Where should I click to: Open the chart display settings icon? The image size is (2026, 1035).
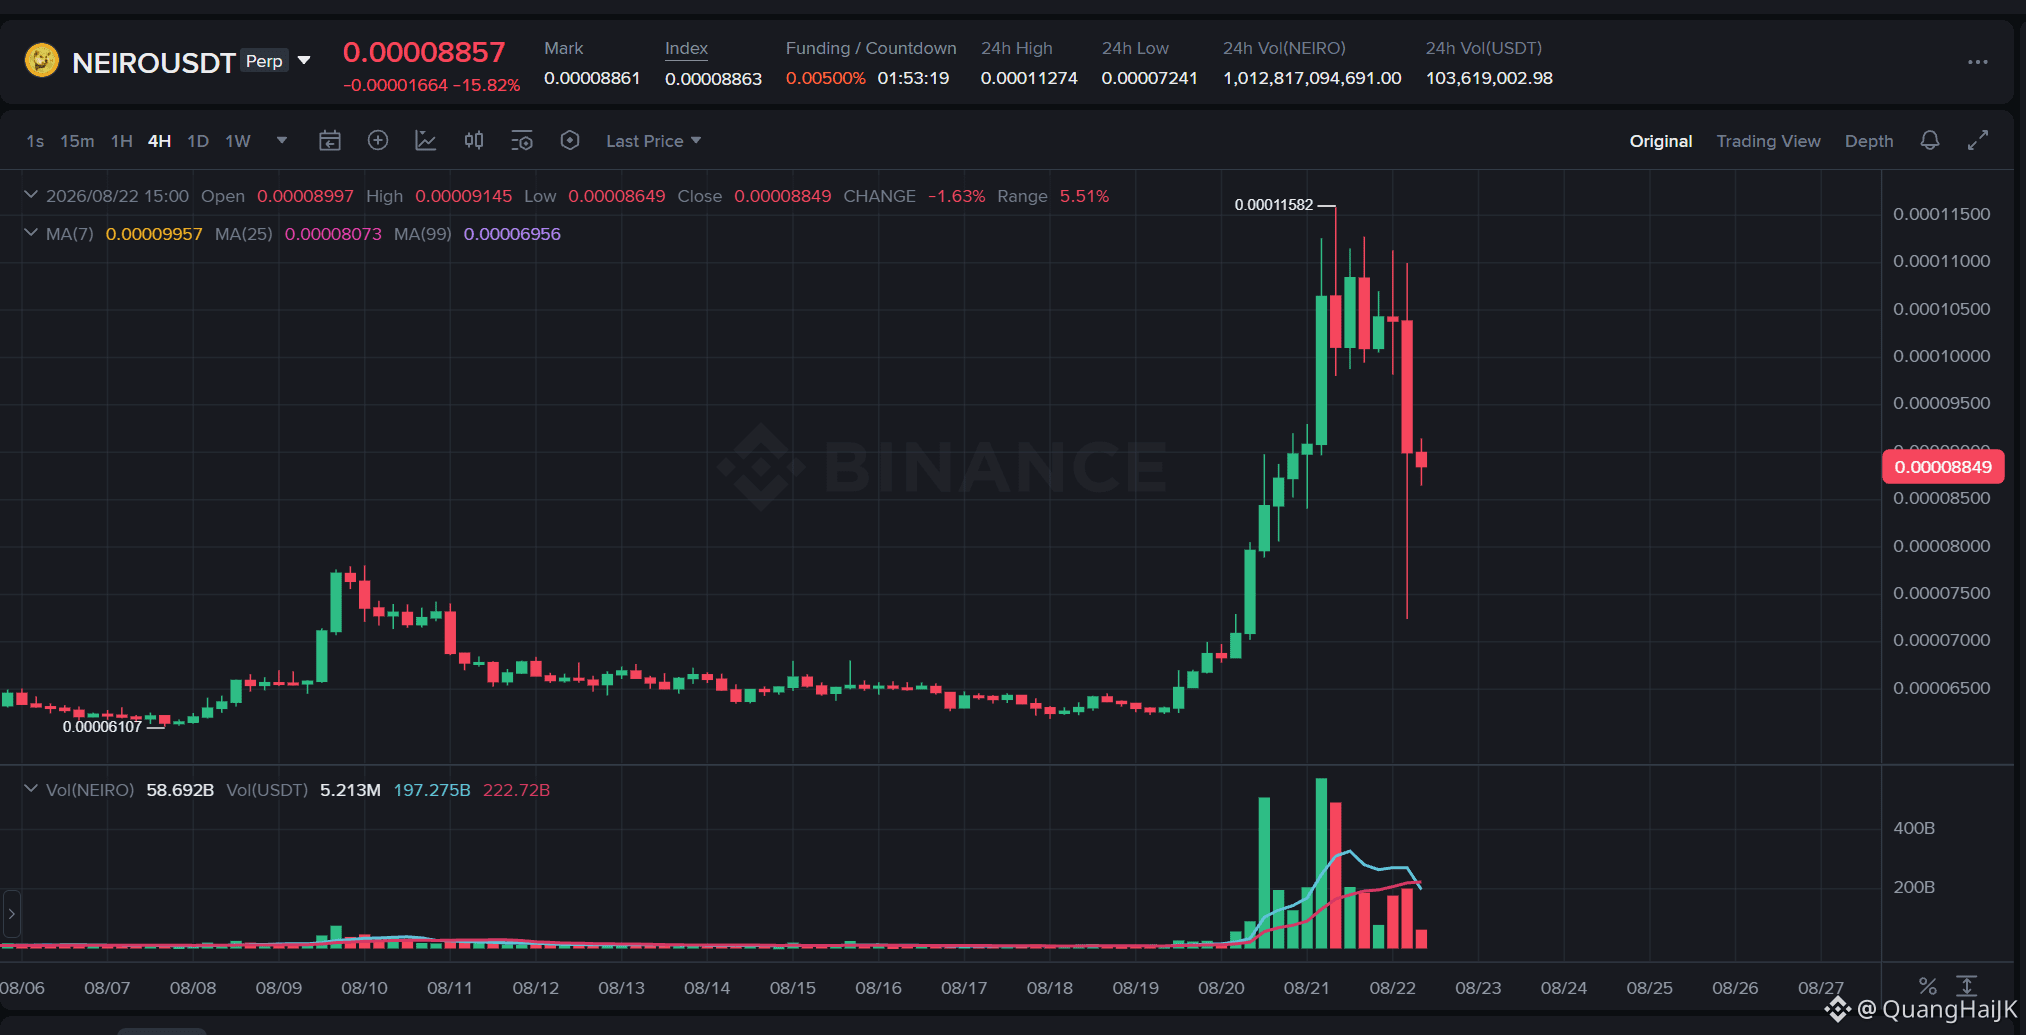click(522, 141)
